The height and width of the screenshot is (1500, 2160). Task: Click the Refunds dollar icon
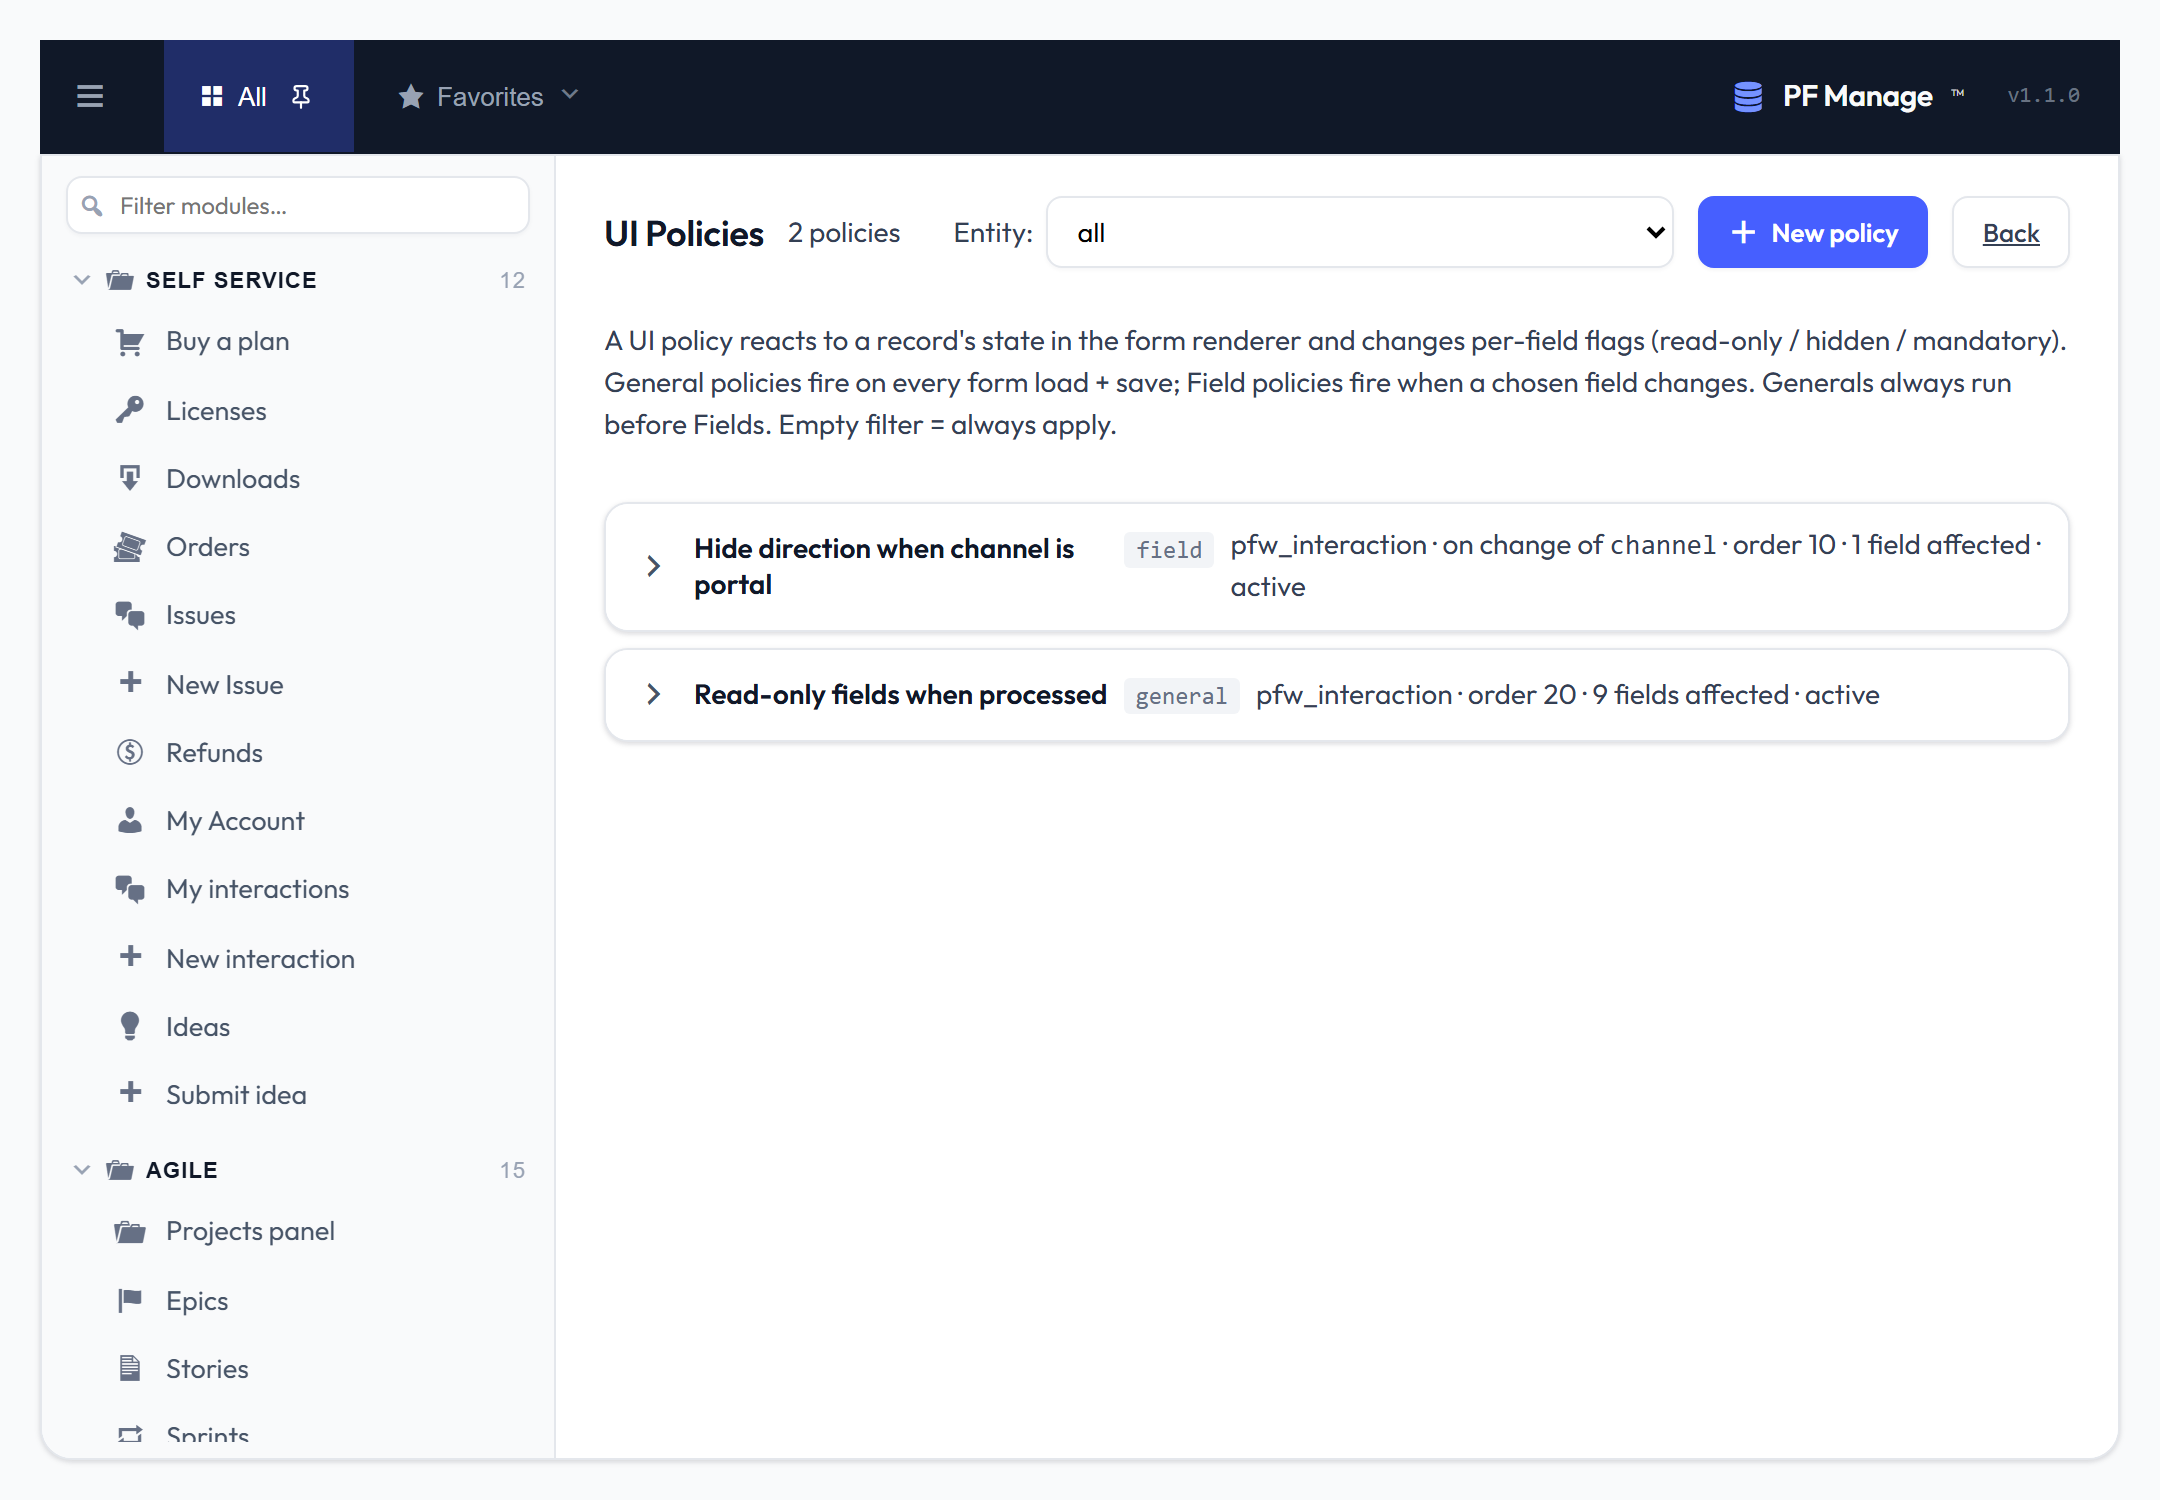tap(130, 752)
